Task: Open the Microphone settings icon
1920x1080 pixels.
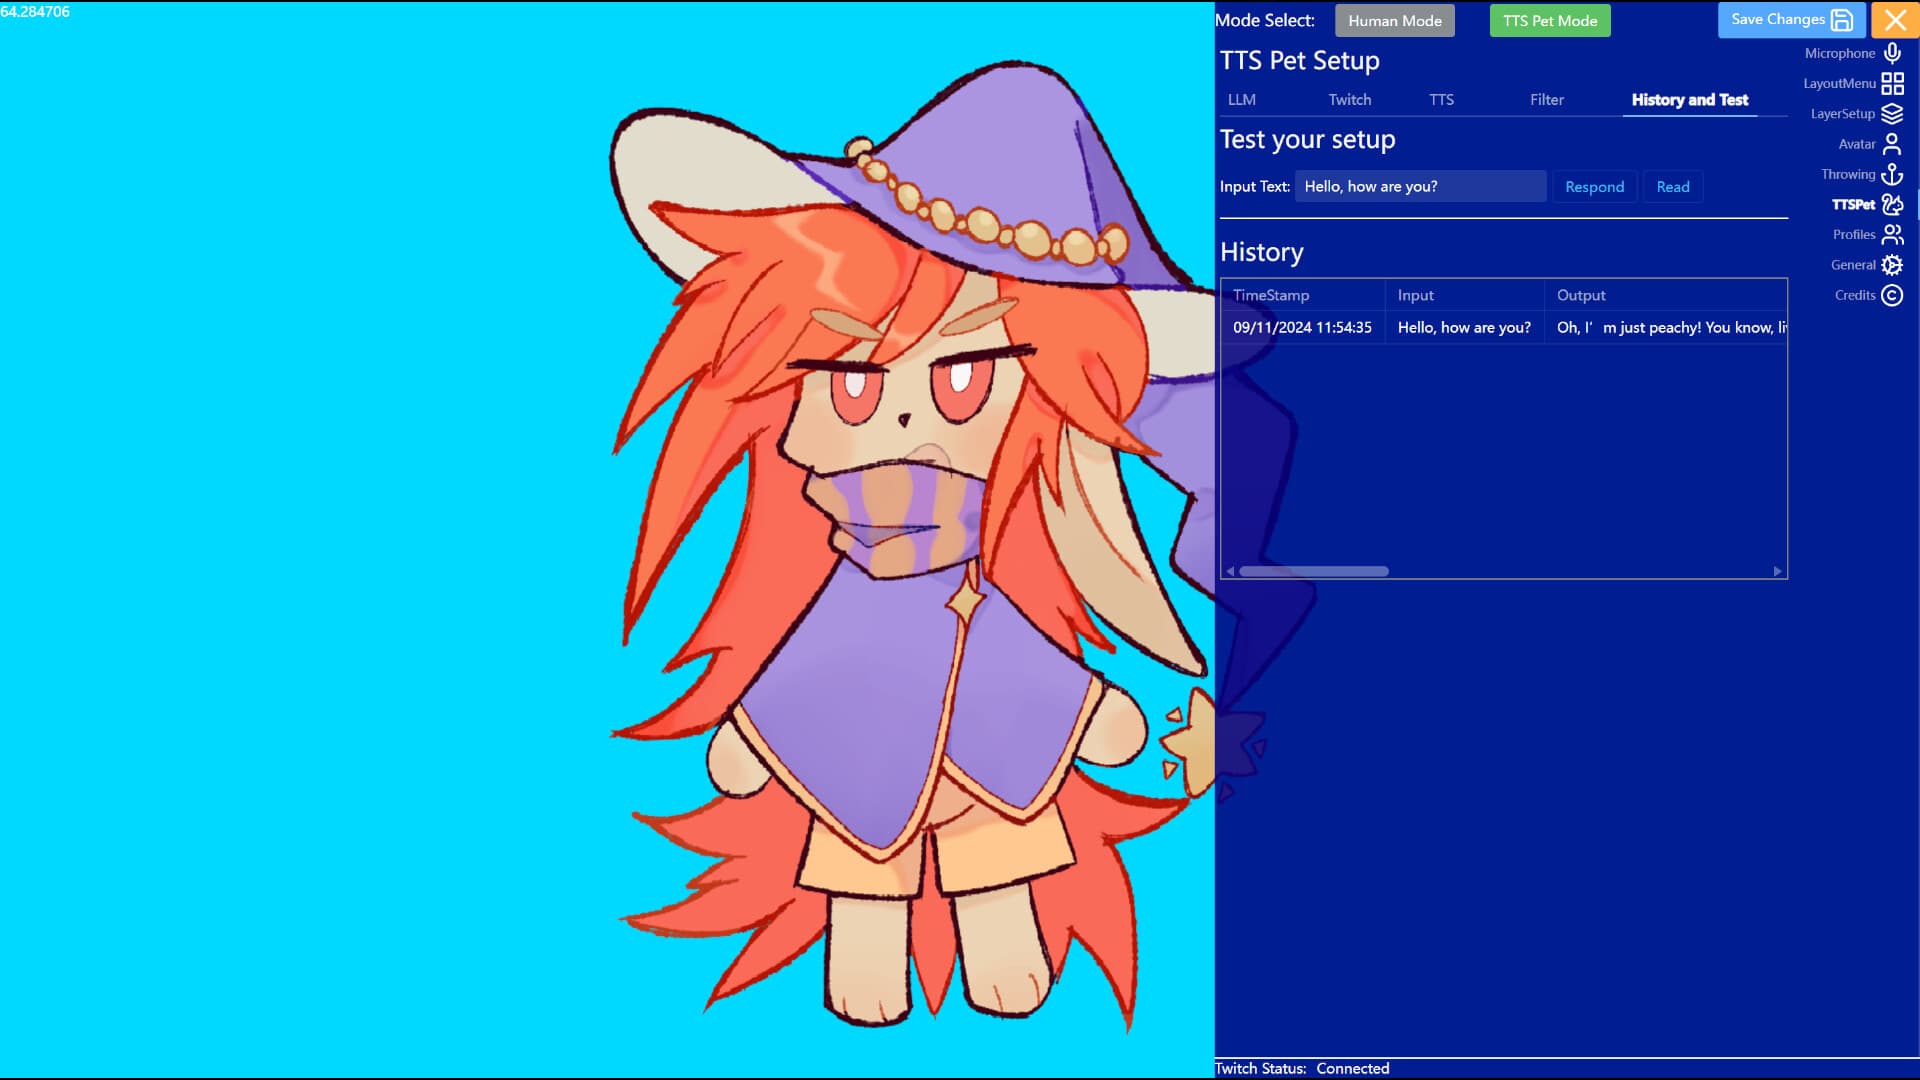Action: [1892, 53]
